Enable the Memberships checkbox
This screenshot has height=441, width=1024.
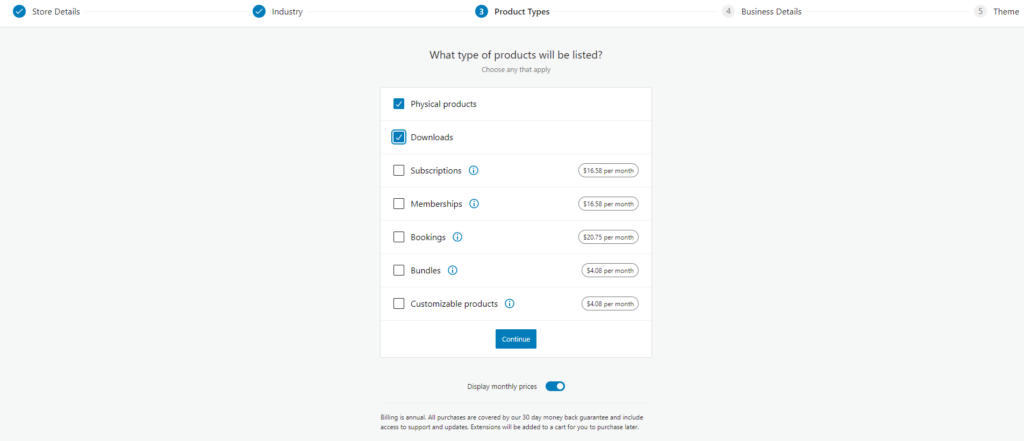[398, 204]
